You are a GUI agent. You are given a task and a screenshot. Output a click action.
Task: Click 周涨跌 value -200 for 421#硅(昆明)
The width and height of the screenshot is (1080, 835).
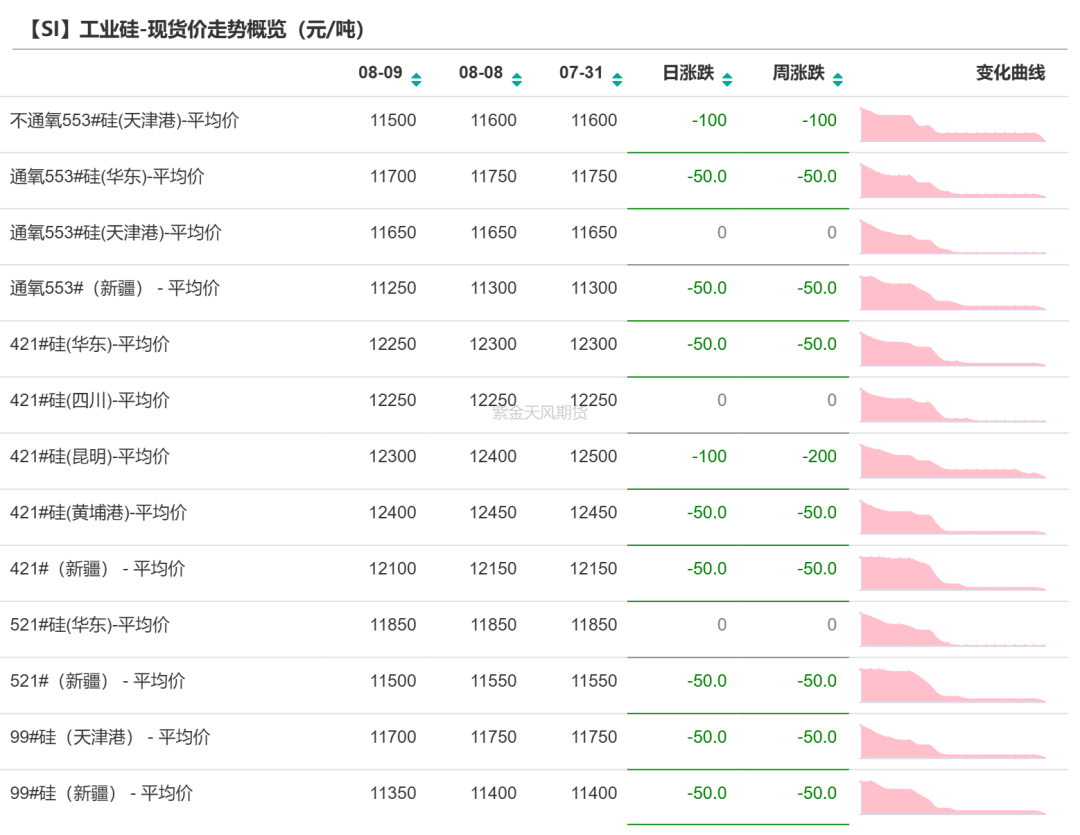pyautogui.click(x=819, y=456)
